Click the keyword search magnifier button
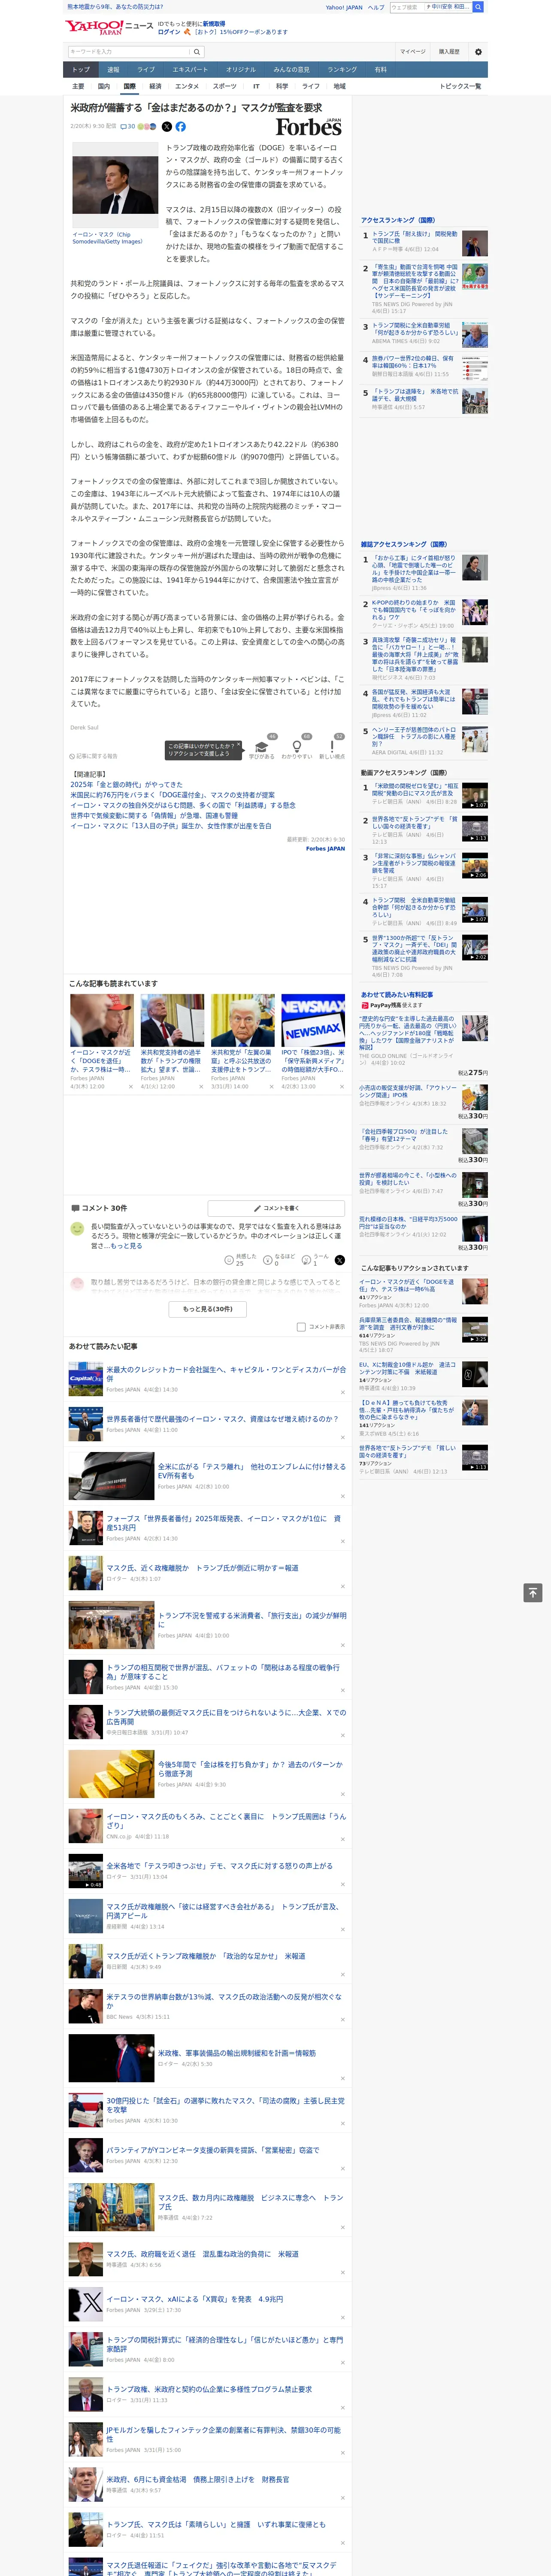 198,52
